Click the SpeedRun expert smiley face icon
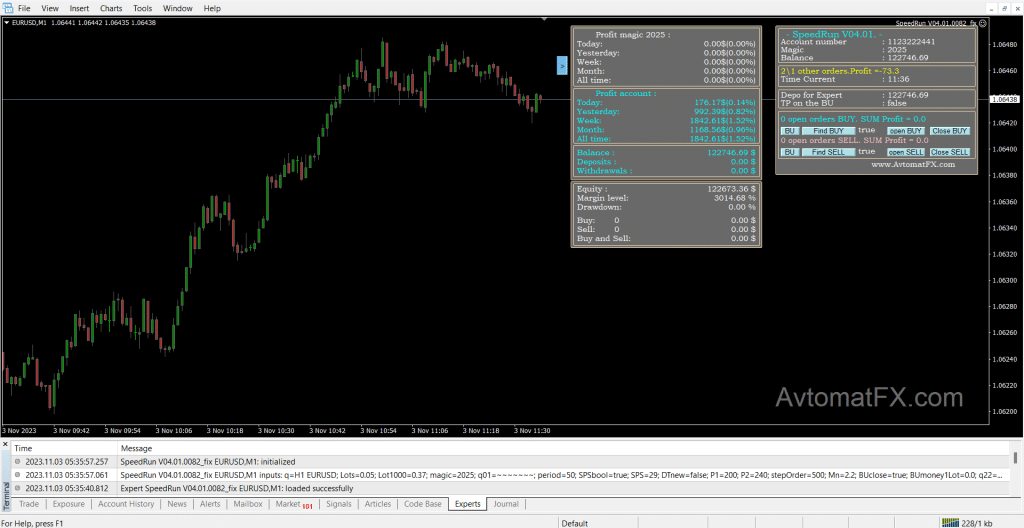The image size is (1024, 528). pos(983,22)
